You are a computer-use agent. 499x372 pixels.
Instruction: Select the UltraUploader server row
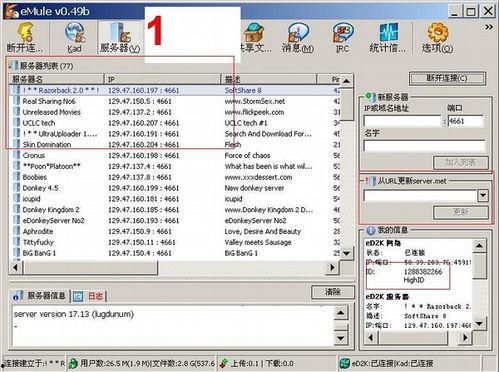[175, 134]
